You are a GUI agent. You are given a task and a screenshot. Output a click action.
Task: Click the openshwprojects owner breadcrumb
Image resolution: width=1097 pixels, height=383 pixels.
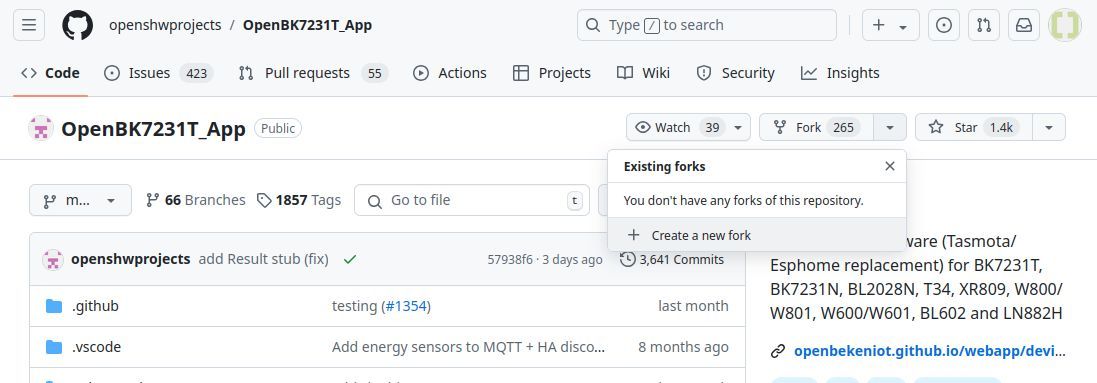(165, 25)
